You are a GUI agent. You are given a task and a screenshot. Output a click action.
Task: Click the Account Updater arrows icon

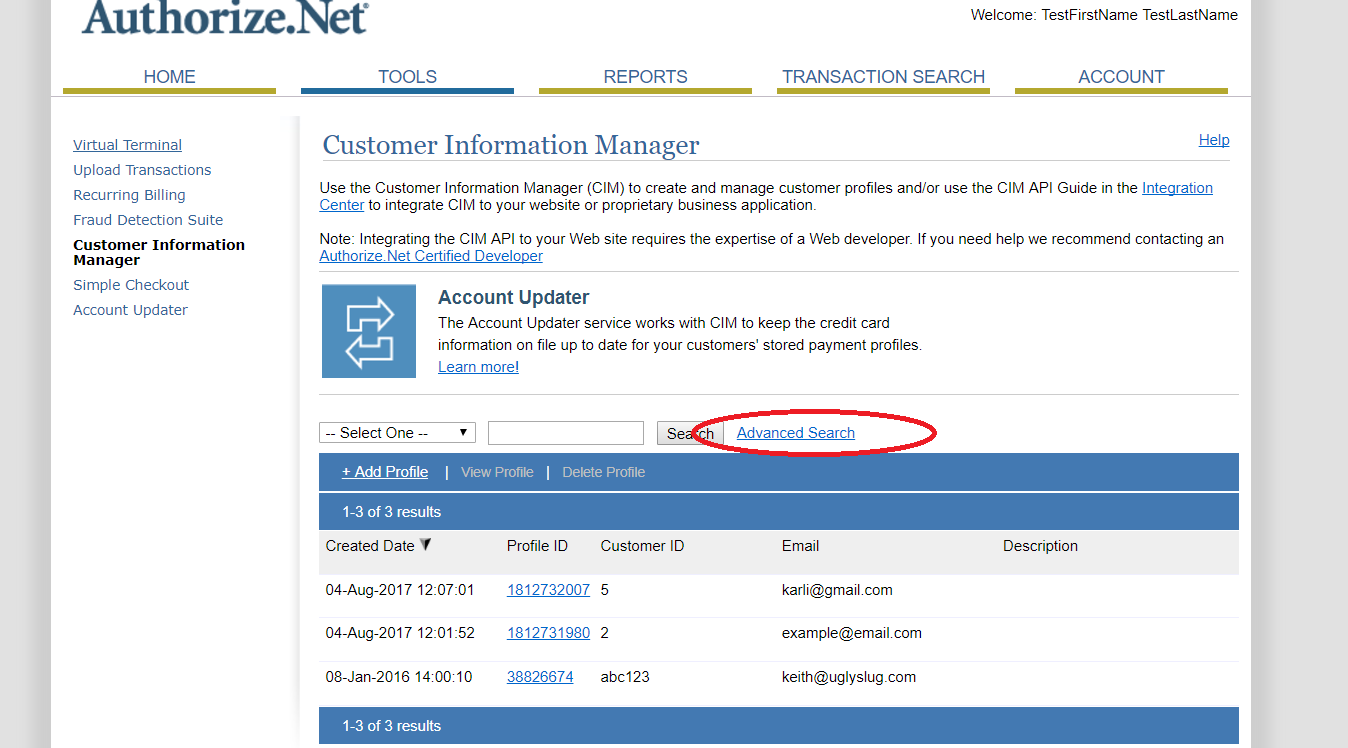pyautogui.click(x=369, y=332)
